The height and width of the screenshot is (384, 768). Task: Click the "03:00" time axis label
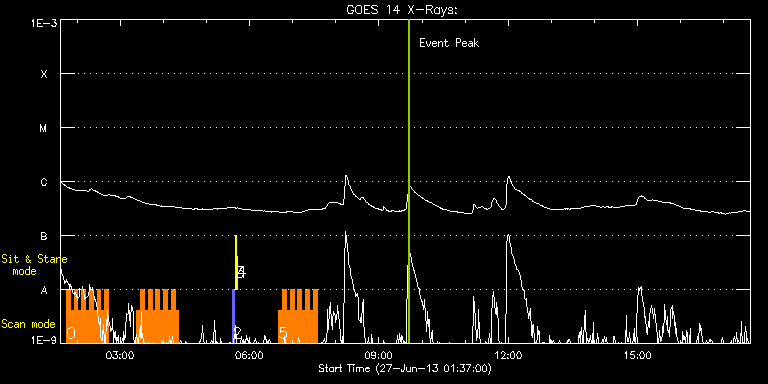tap(120, 355)
